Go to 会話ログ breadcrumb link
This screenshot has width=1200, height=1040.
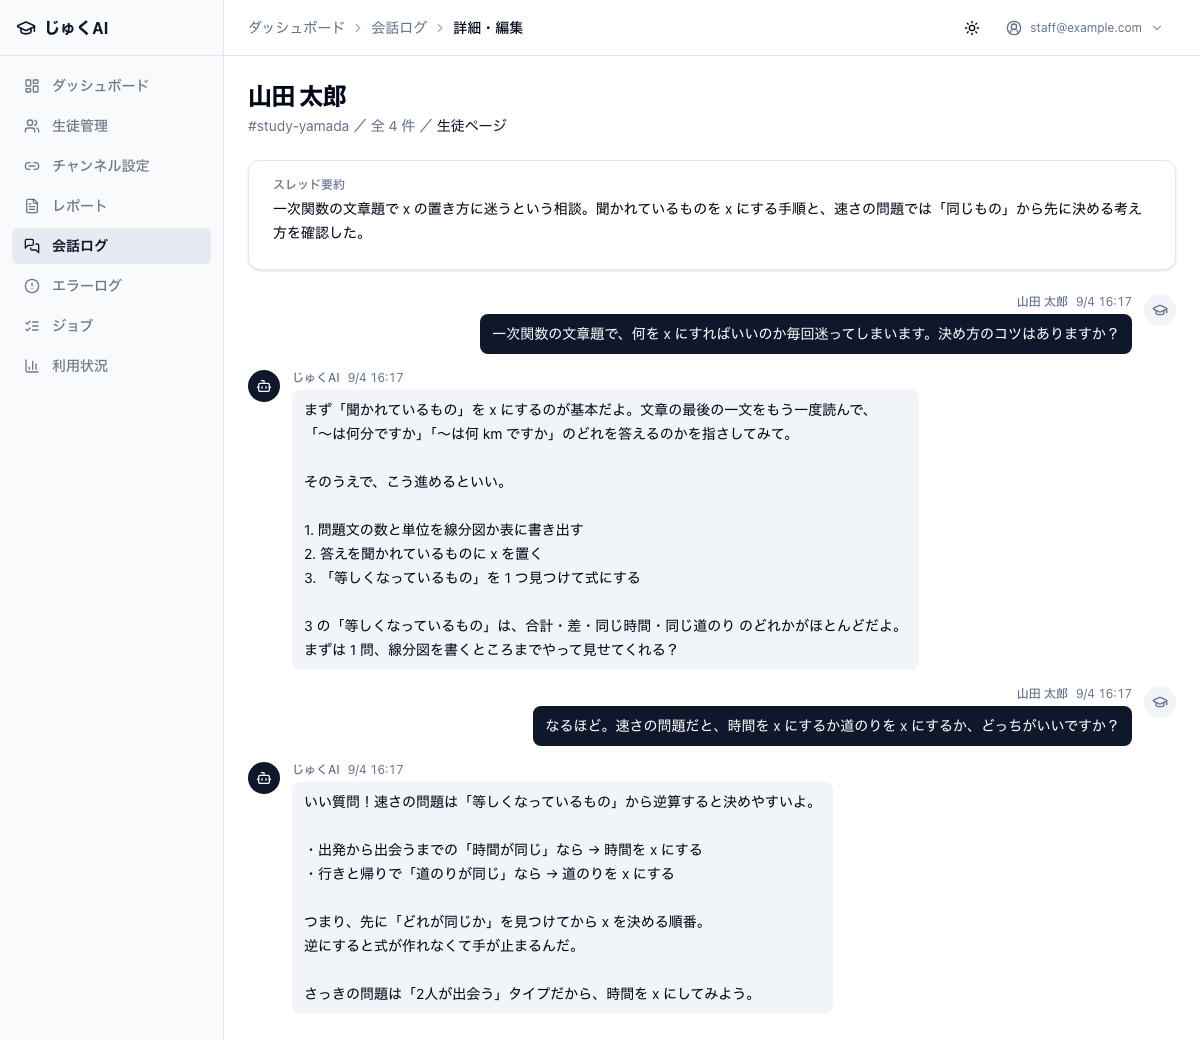(x=399, y=28)
